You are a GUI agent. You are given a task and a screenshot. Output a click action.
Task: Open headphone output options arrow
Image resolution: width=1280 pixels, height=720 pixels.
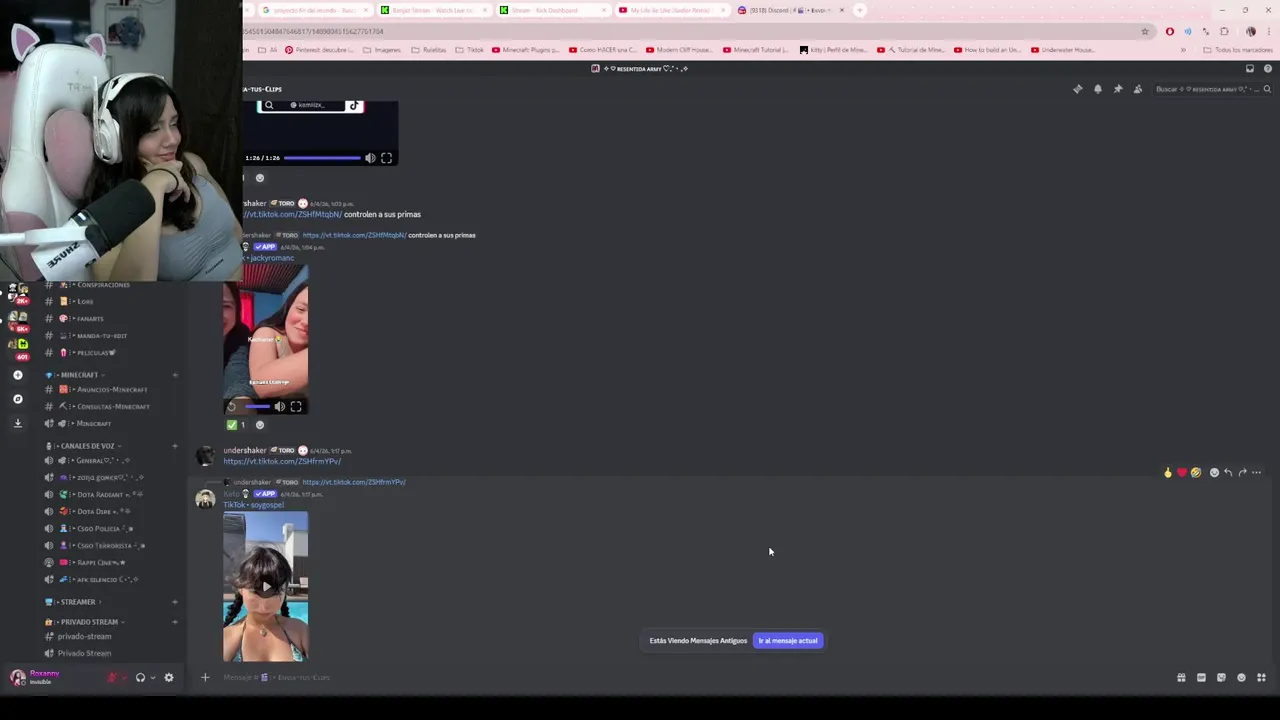152,678
